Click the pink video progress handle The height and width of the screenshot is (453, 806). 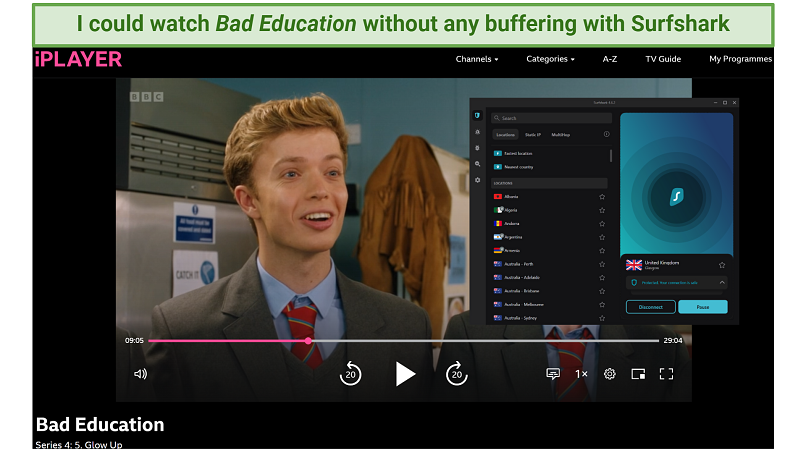pyautogui.click(x=308, y=340)
